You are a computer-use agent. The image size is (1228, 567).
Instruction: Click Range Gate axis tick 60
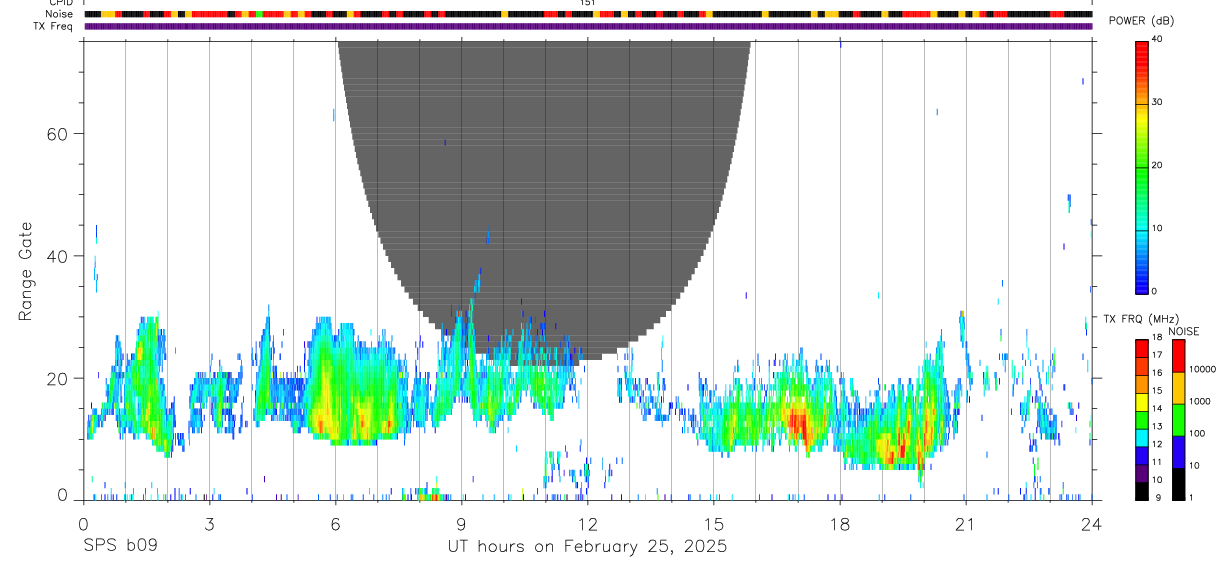pyautogui.click(x=58, y=133)
